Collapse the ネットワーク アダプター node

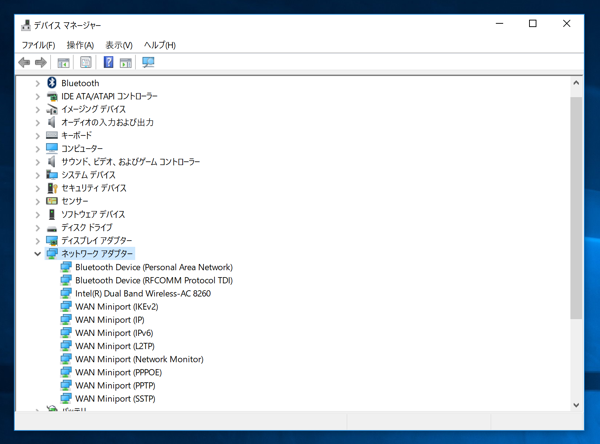[38, 253]
